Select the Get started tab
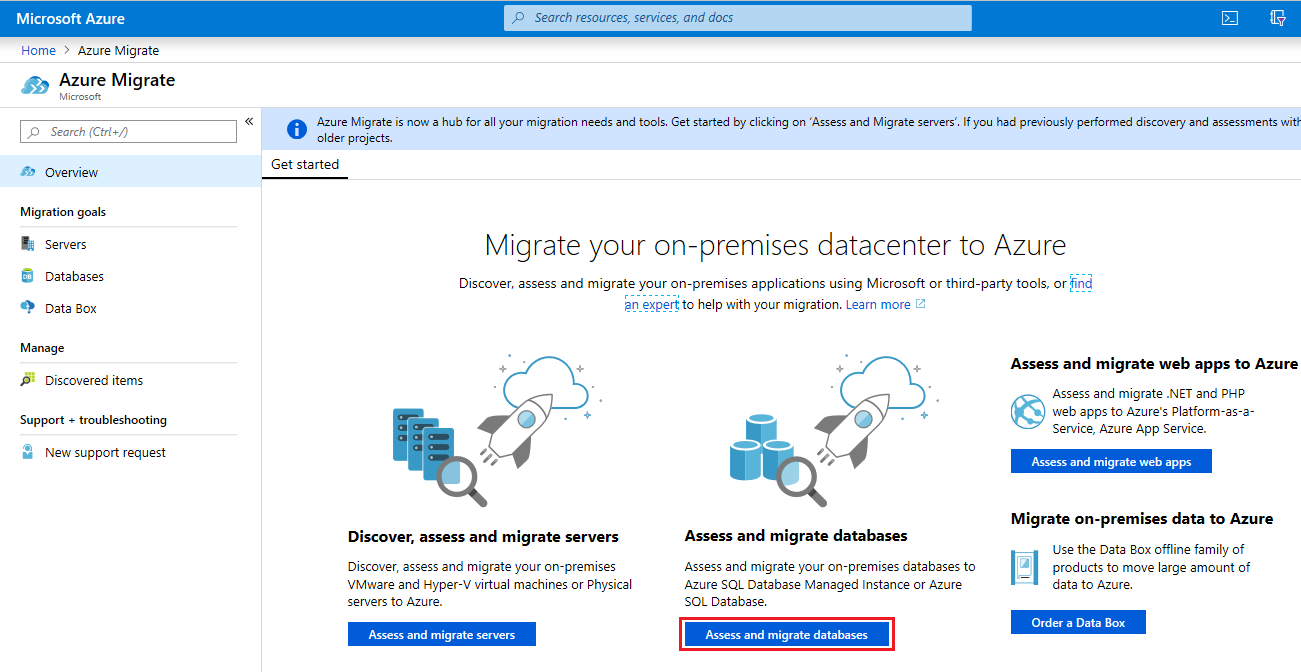1301x672 pixels. pyautogui.click(x=305, y=165)
